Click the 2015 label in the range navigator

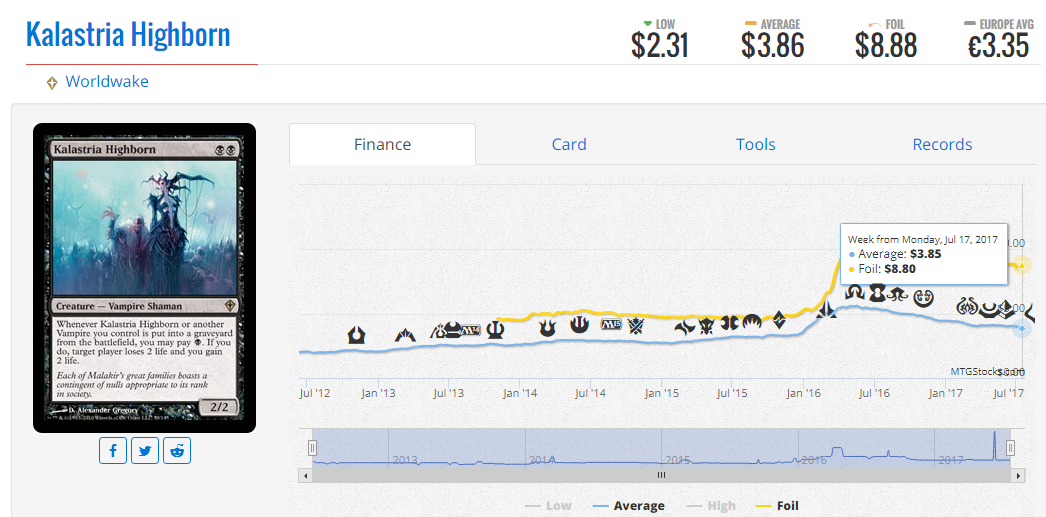(x=677, y=460)
